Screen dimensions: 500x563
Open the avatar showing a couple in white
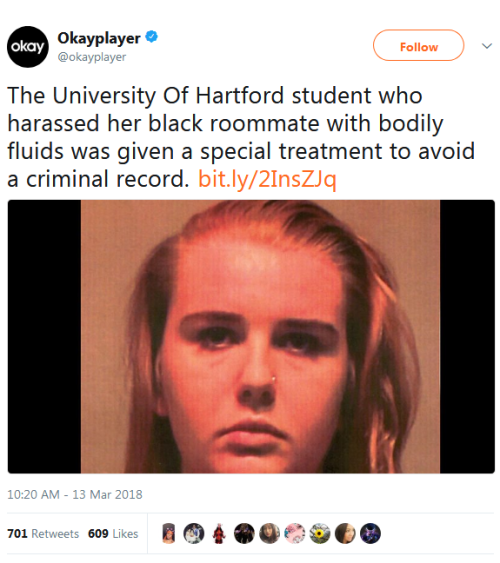[194, 533]
